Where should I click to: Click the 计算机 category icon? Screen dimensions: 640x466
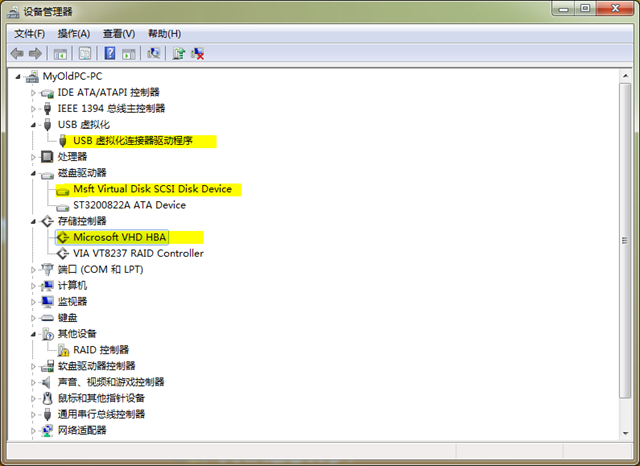coord(47,286)
